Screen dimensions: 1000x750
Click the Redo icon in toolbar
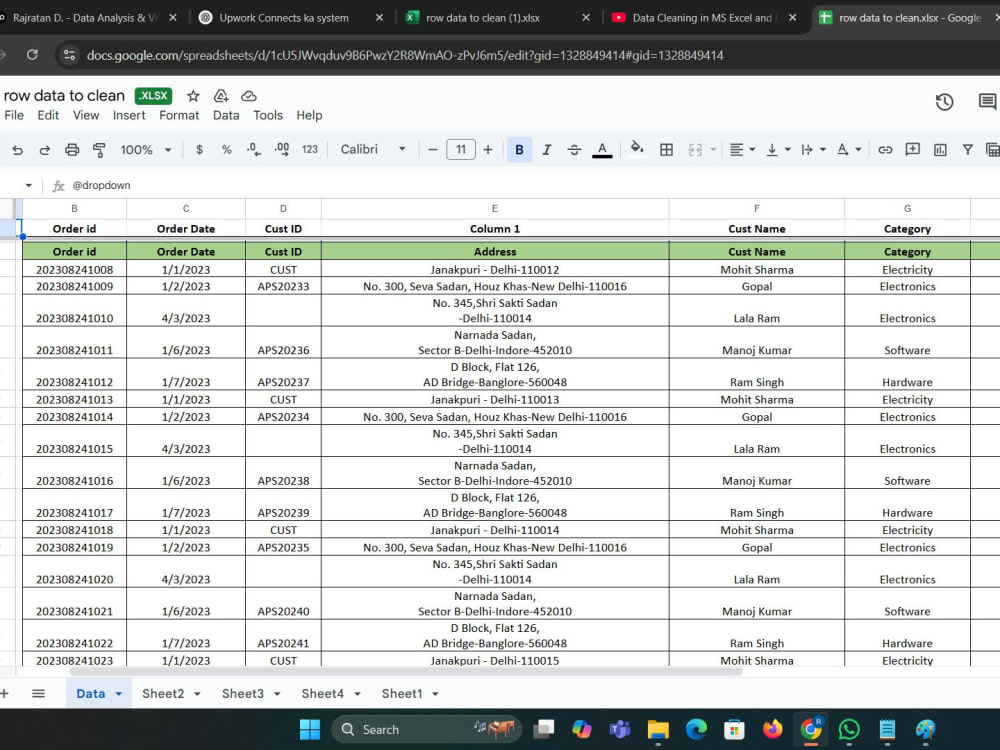45,150
